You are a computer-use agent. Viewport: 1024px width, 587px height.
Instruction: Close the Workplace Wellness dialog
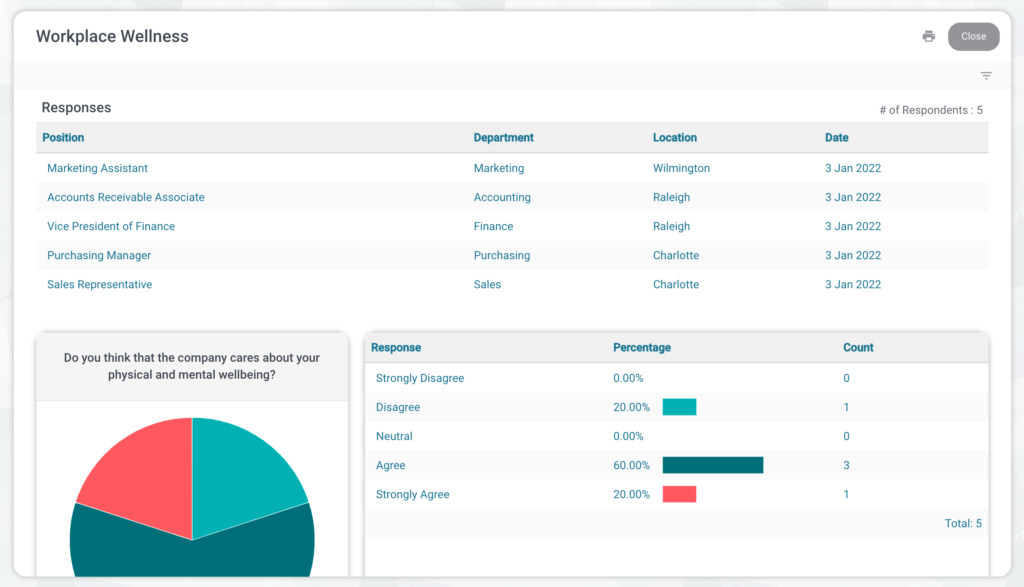[973, 37]
